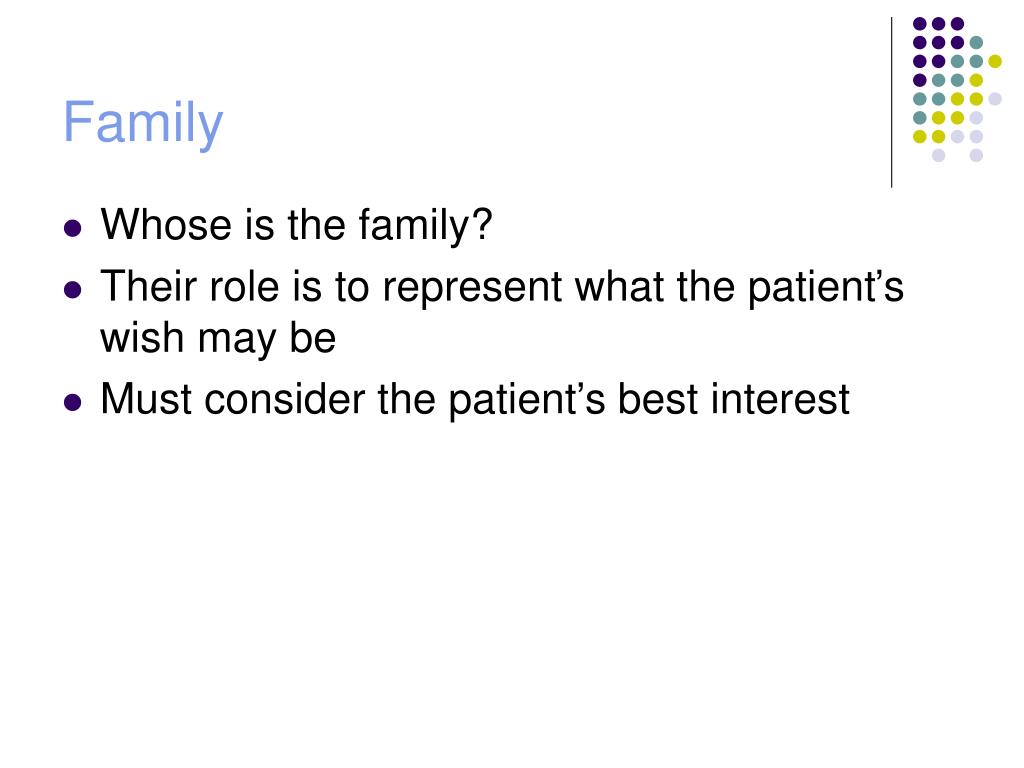Click "patient's" in the "Their role" bullet
The height and width of the screenshot is (768, 1024).
click(825, 288)
